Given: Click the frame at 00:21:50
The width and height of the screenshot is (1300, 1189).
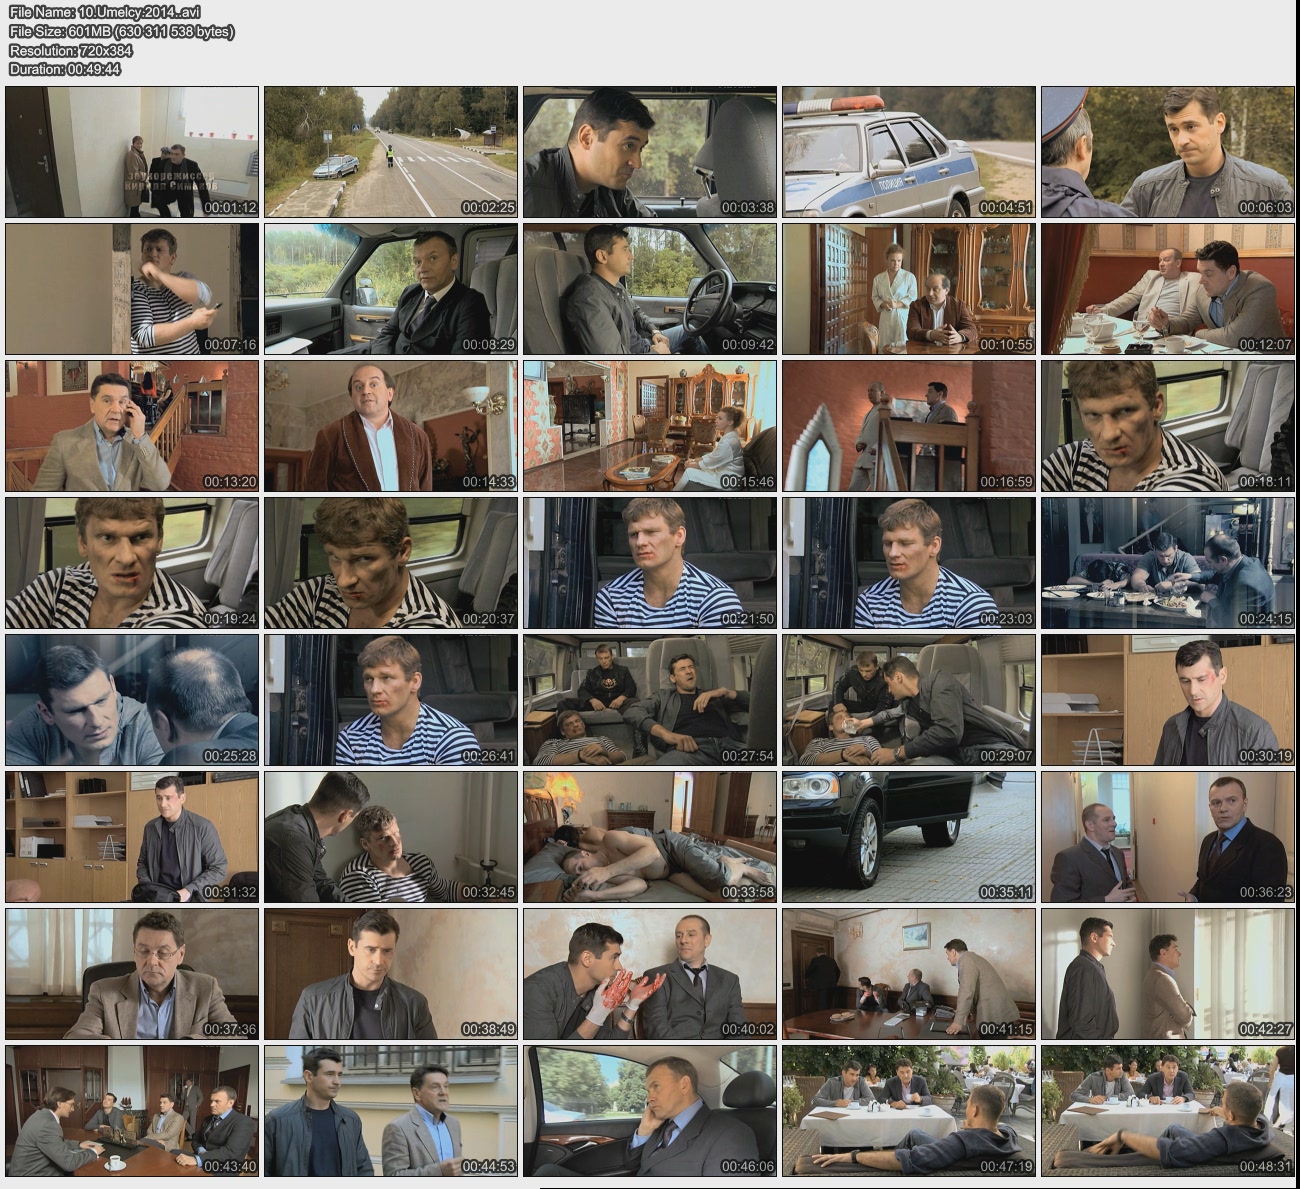Looking at the screenshot, I should tap(650, 563).
